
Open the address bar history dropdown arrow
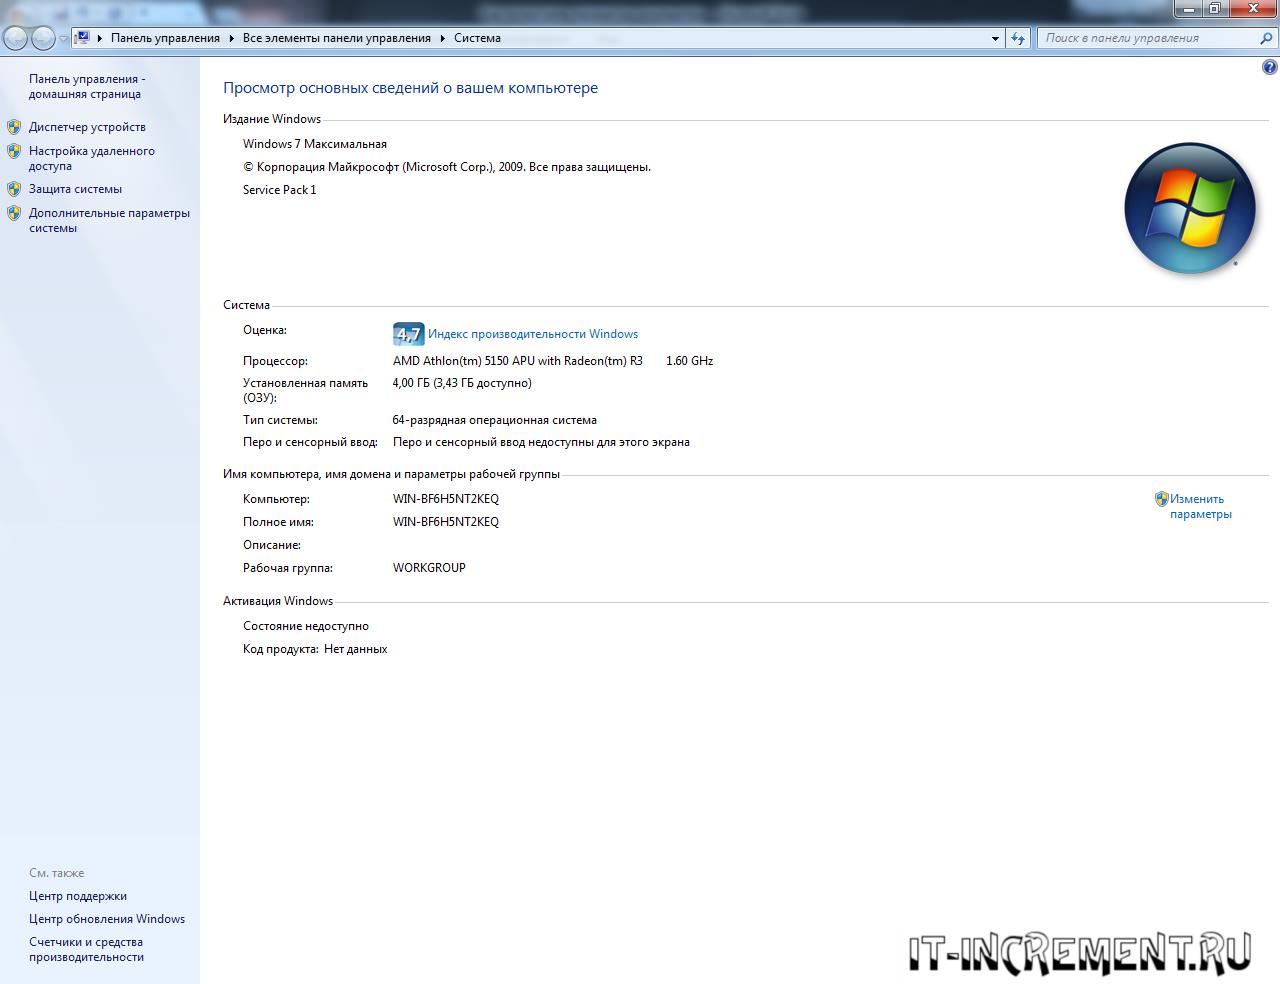995,39
